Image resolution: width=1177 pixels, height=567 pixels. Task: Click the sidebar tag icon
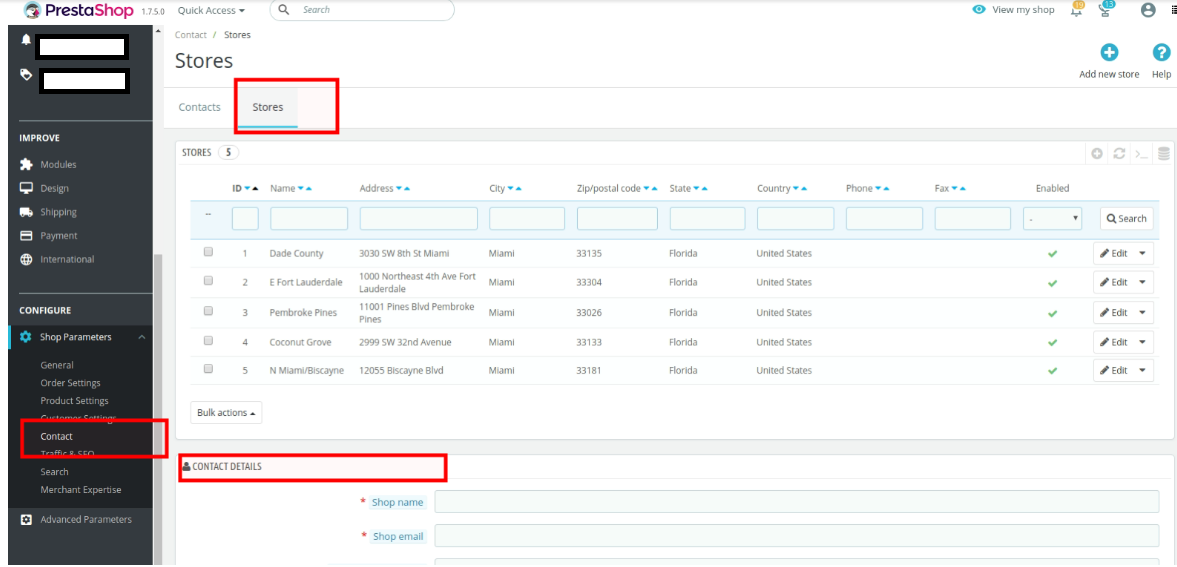click(x=26, y=74)
